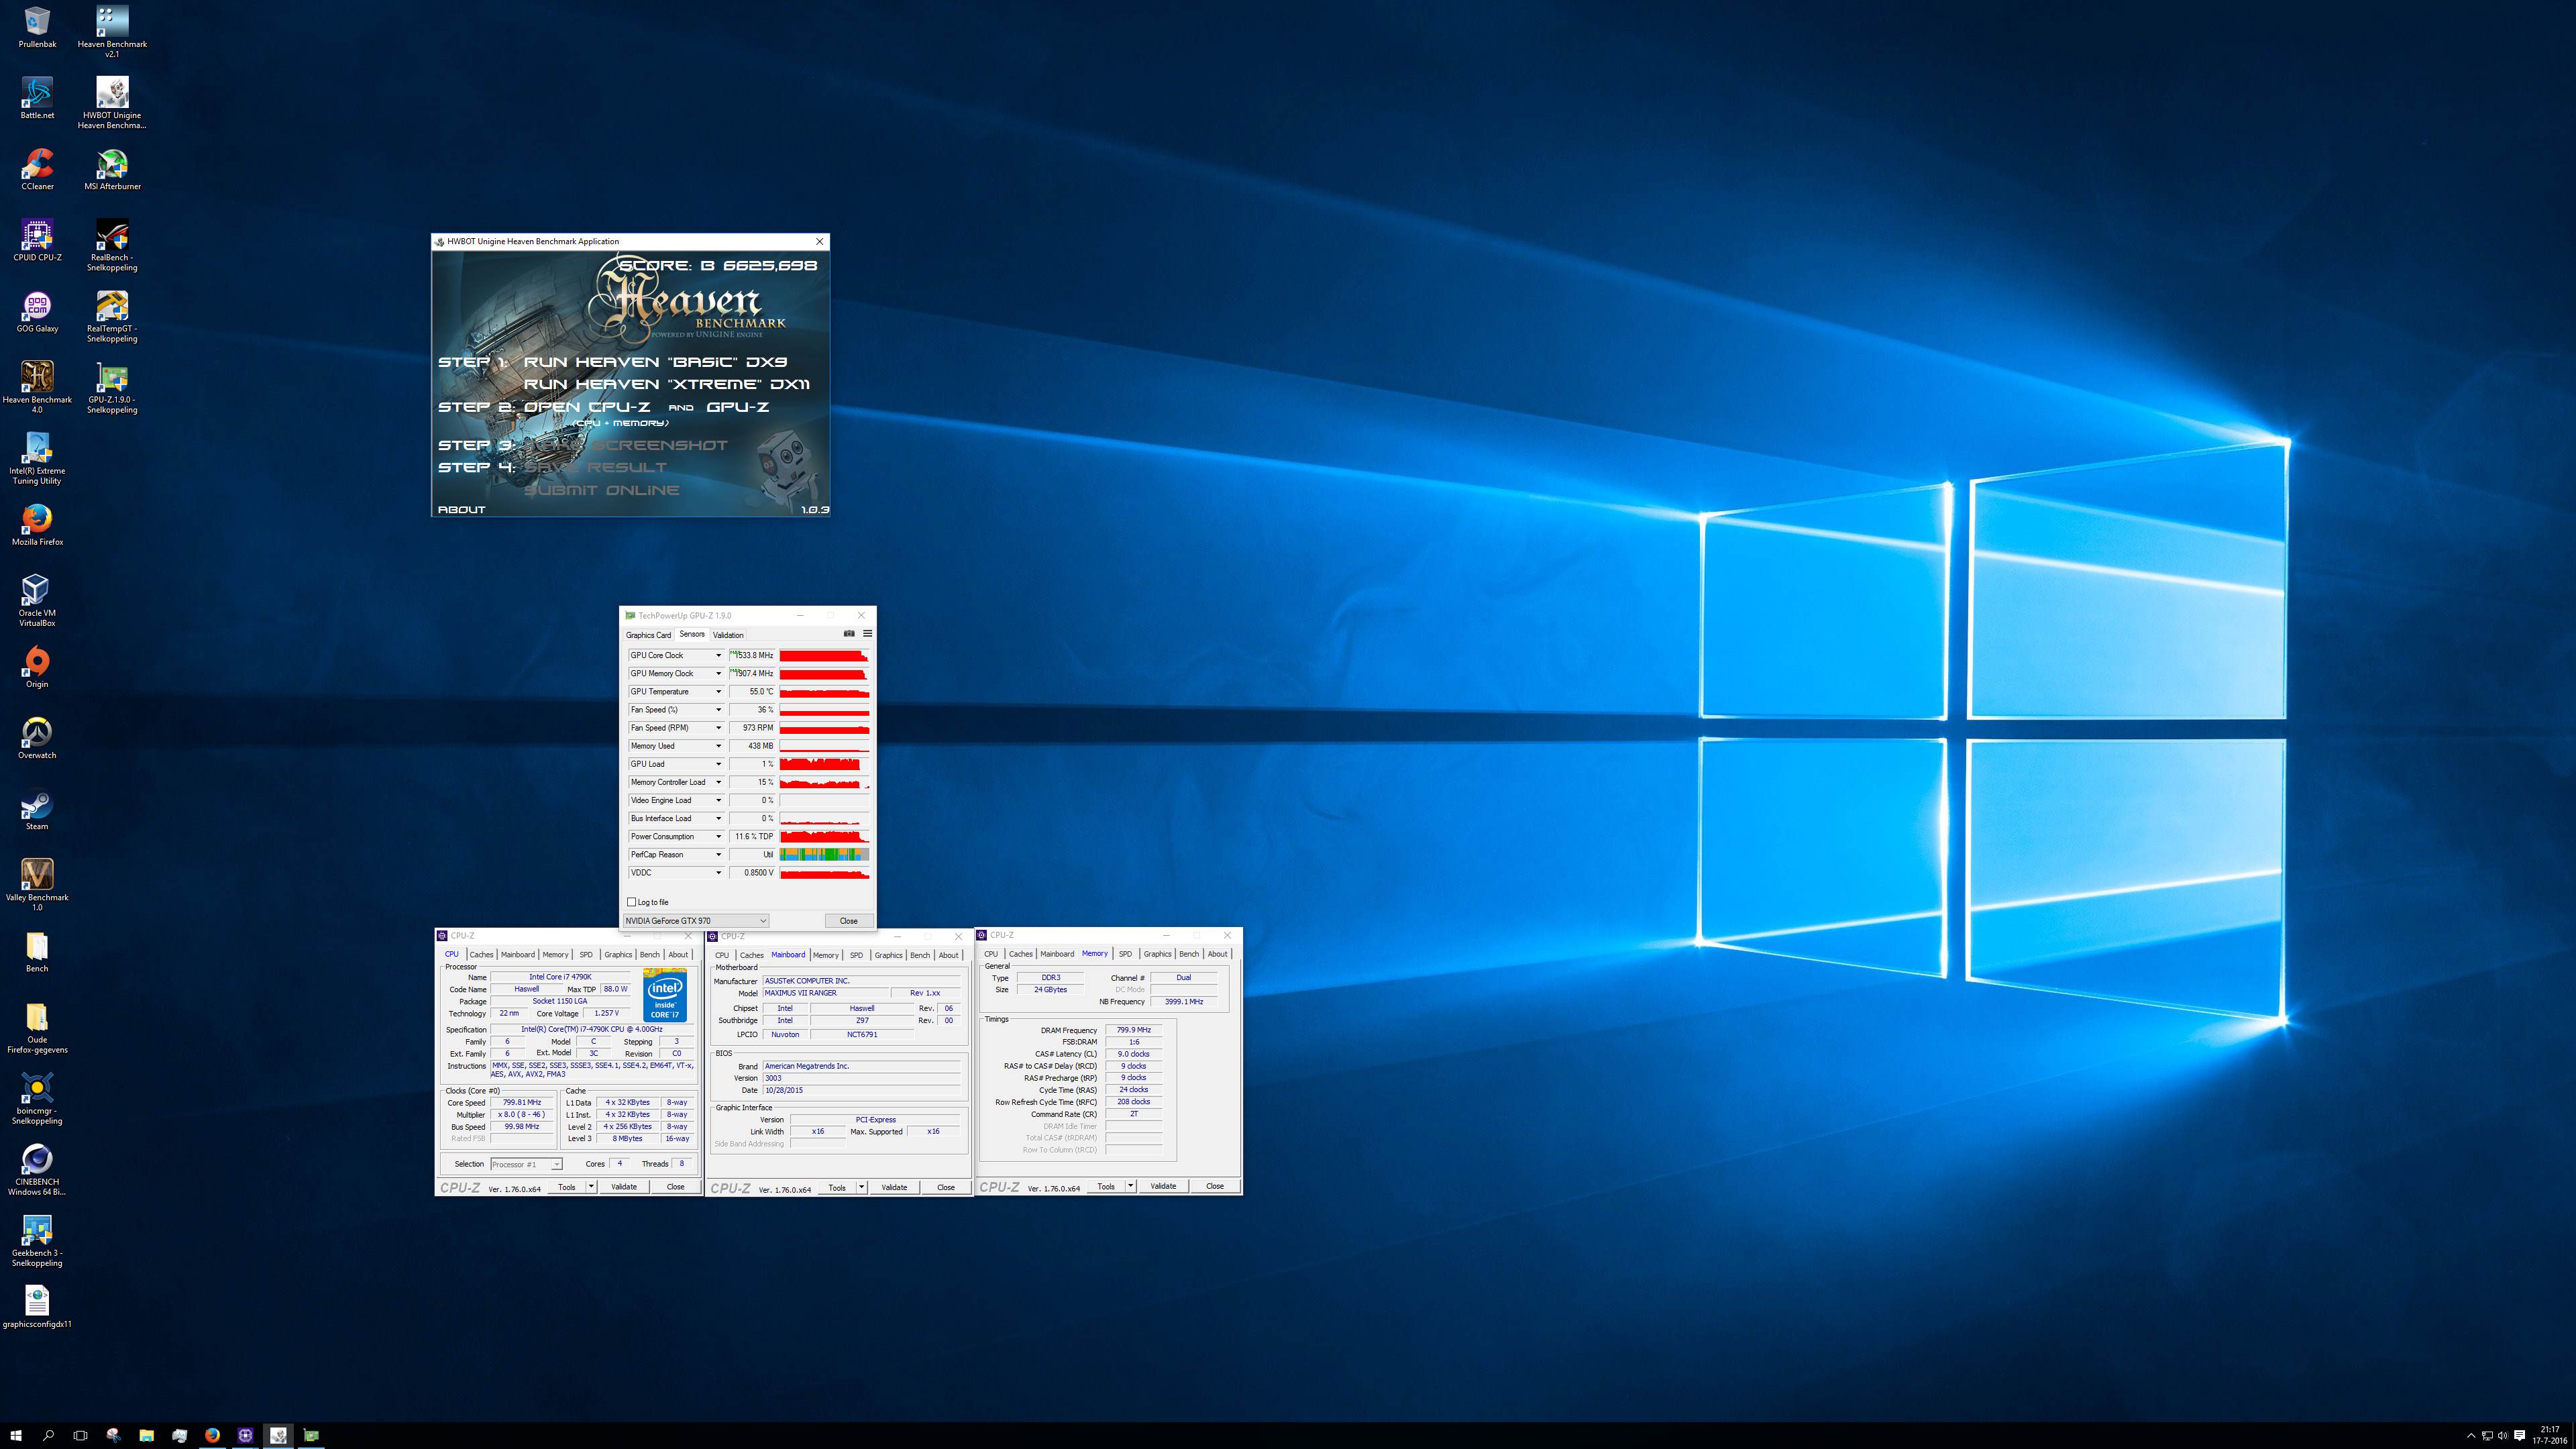Open Processor #1 selection dropdown in CPU-Z

click(527, 1164)
